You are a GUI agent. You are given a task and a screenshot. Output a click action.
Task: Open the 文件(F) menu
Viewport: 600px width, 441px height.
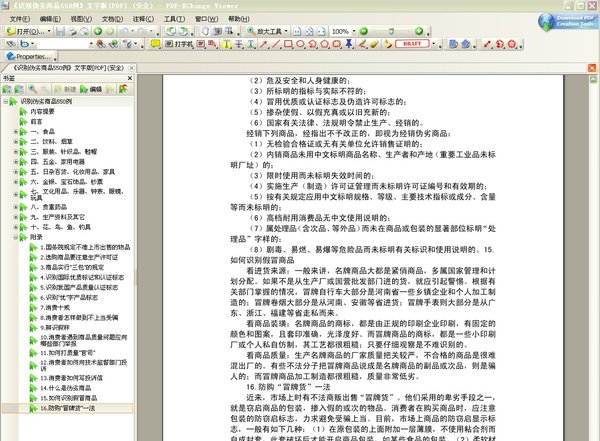point(20,19)
